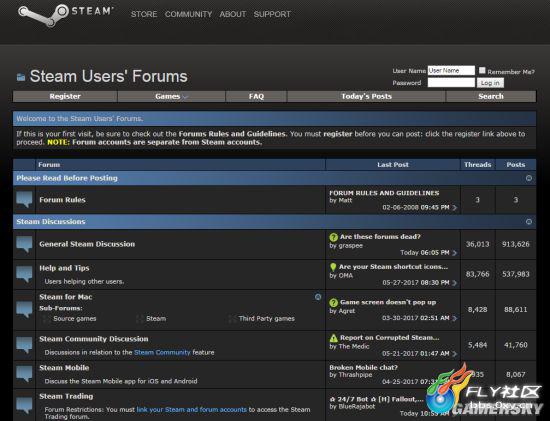Click the 83,766 threads count cell
The image size is (550, 421).
click(x=477, y=274)
